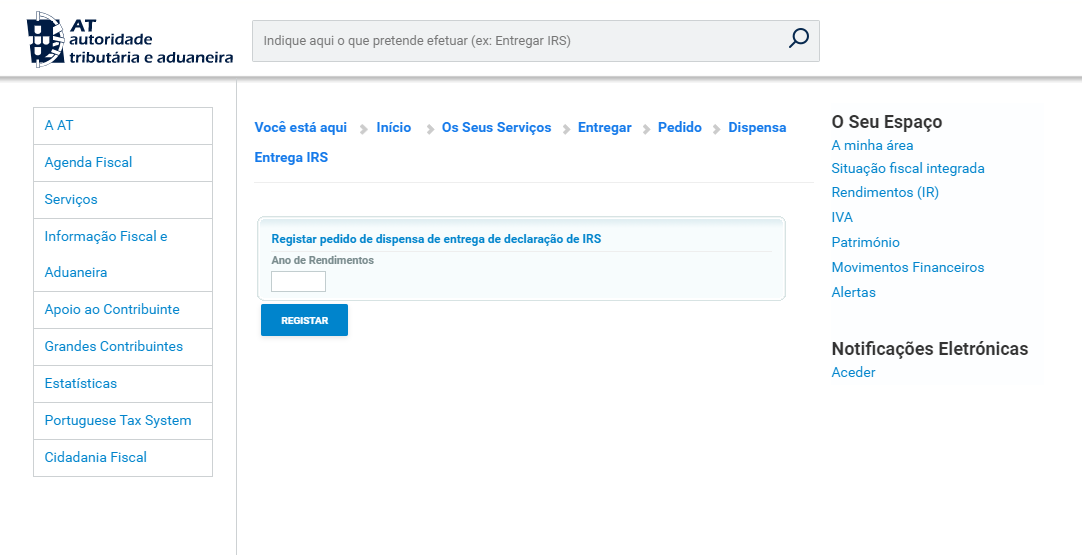The image size is (1082, 555).
Task: Open the IVA link
Action: coord(842,217)
